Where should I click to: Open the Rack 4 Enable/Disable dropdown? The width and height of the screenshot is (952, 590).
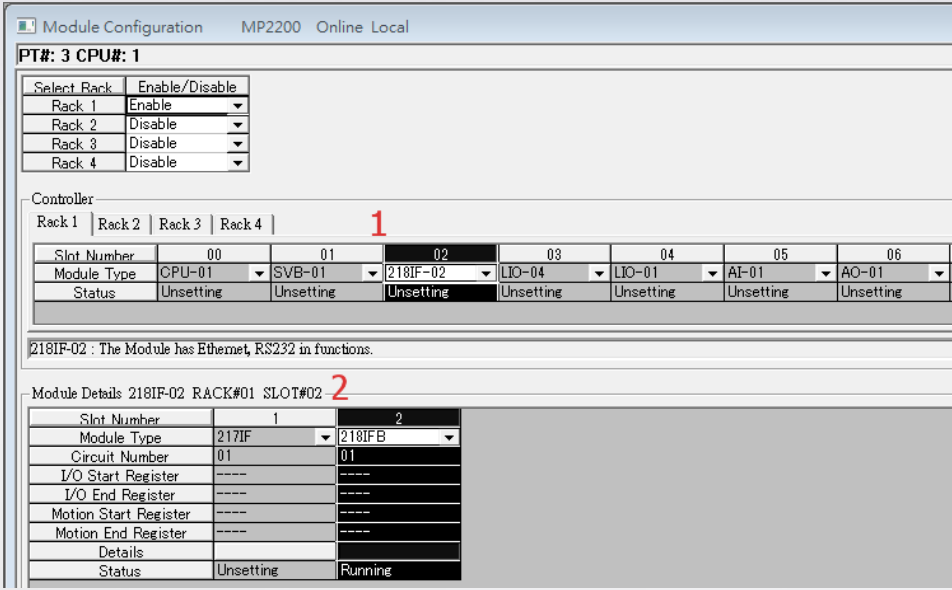[238, 163]
